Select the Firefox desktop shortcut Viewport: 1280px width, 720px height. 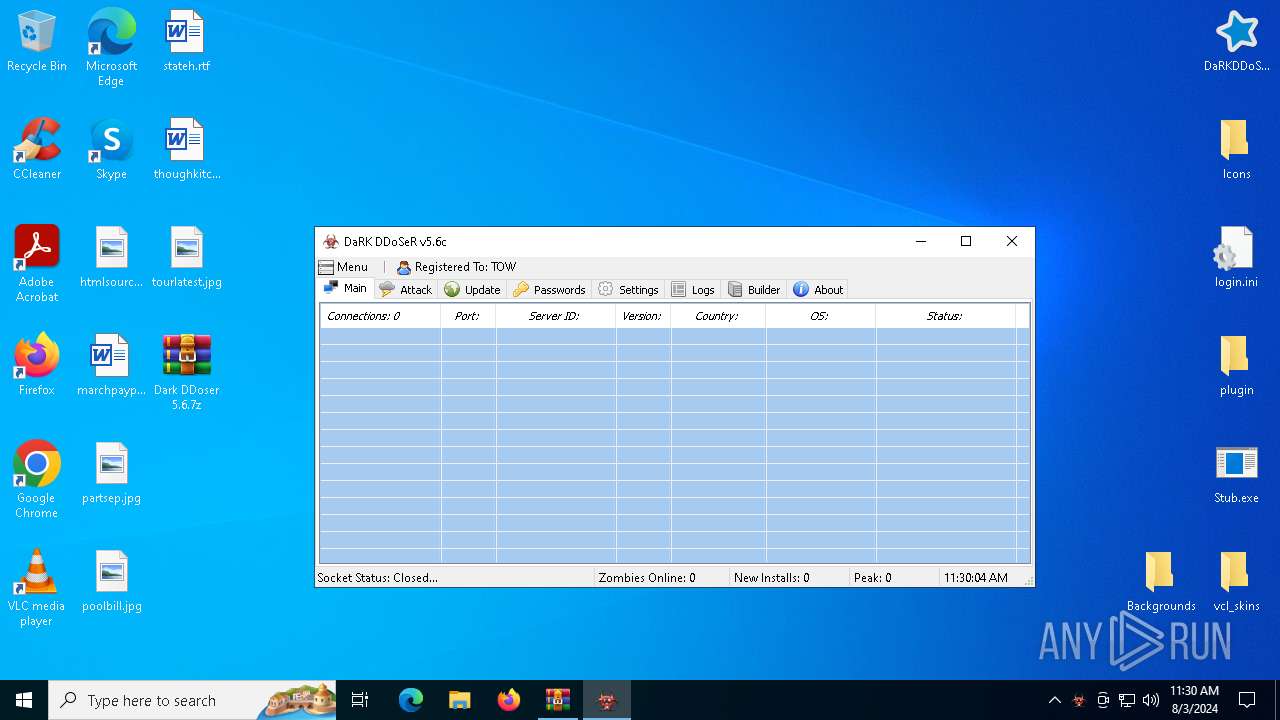pos(37,366)
